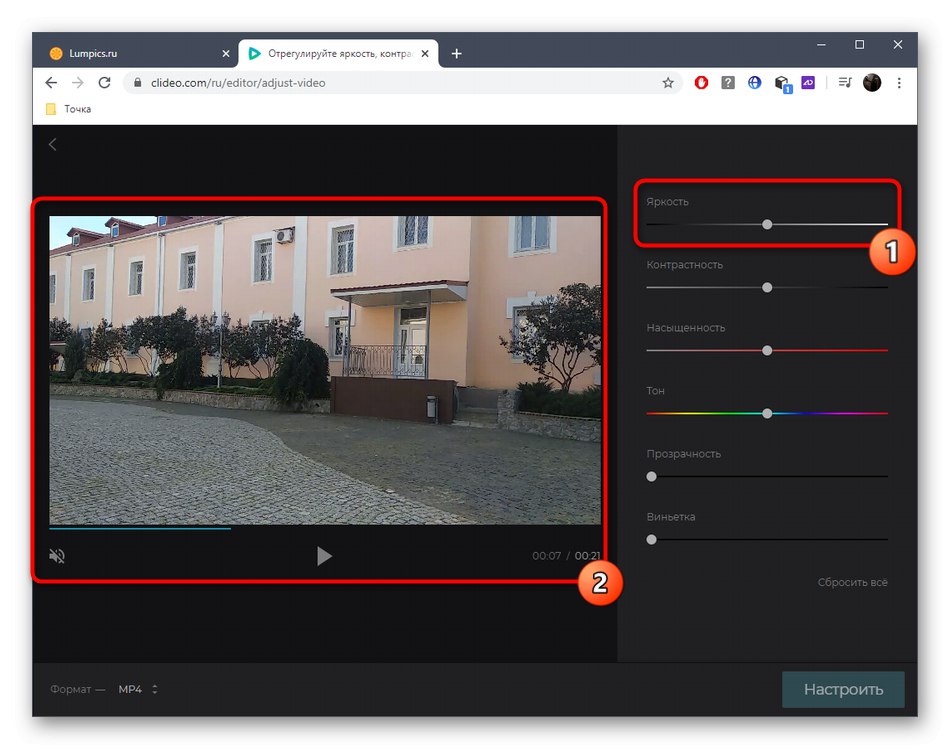Close the Lumpics.ru tab

click(x=225, y=54)
